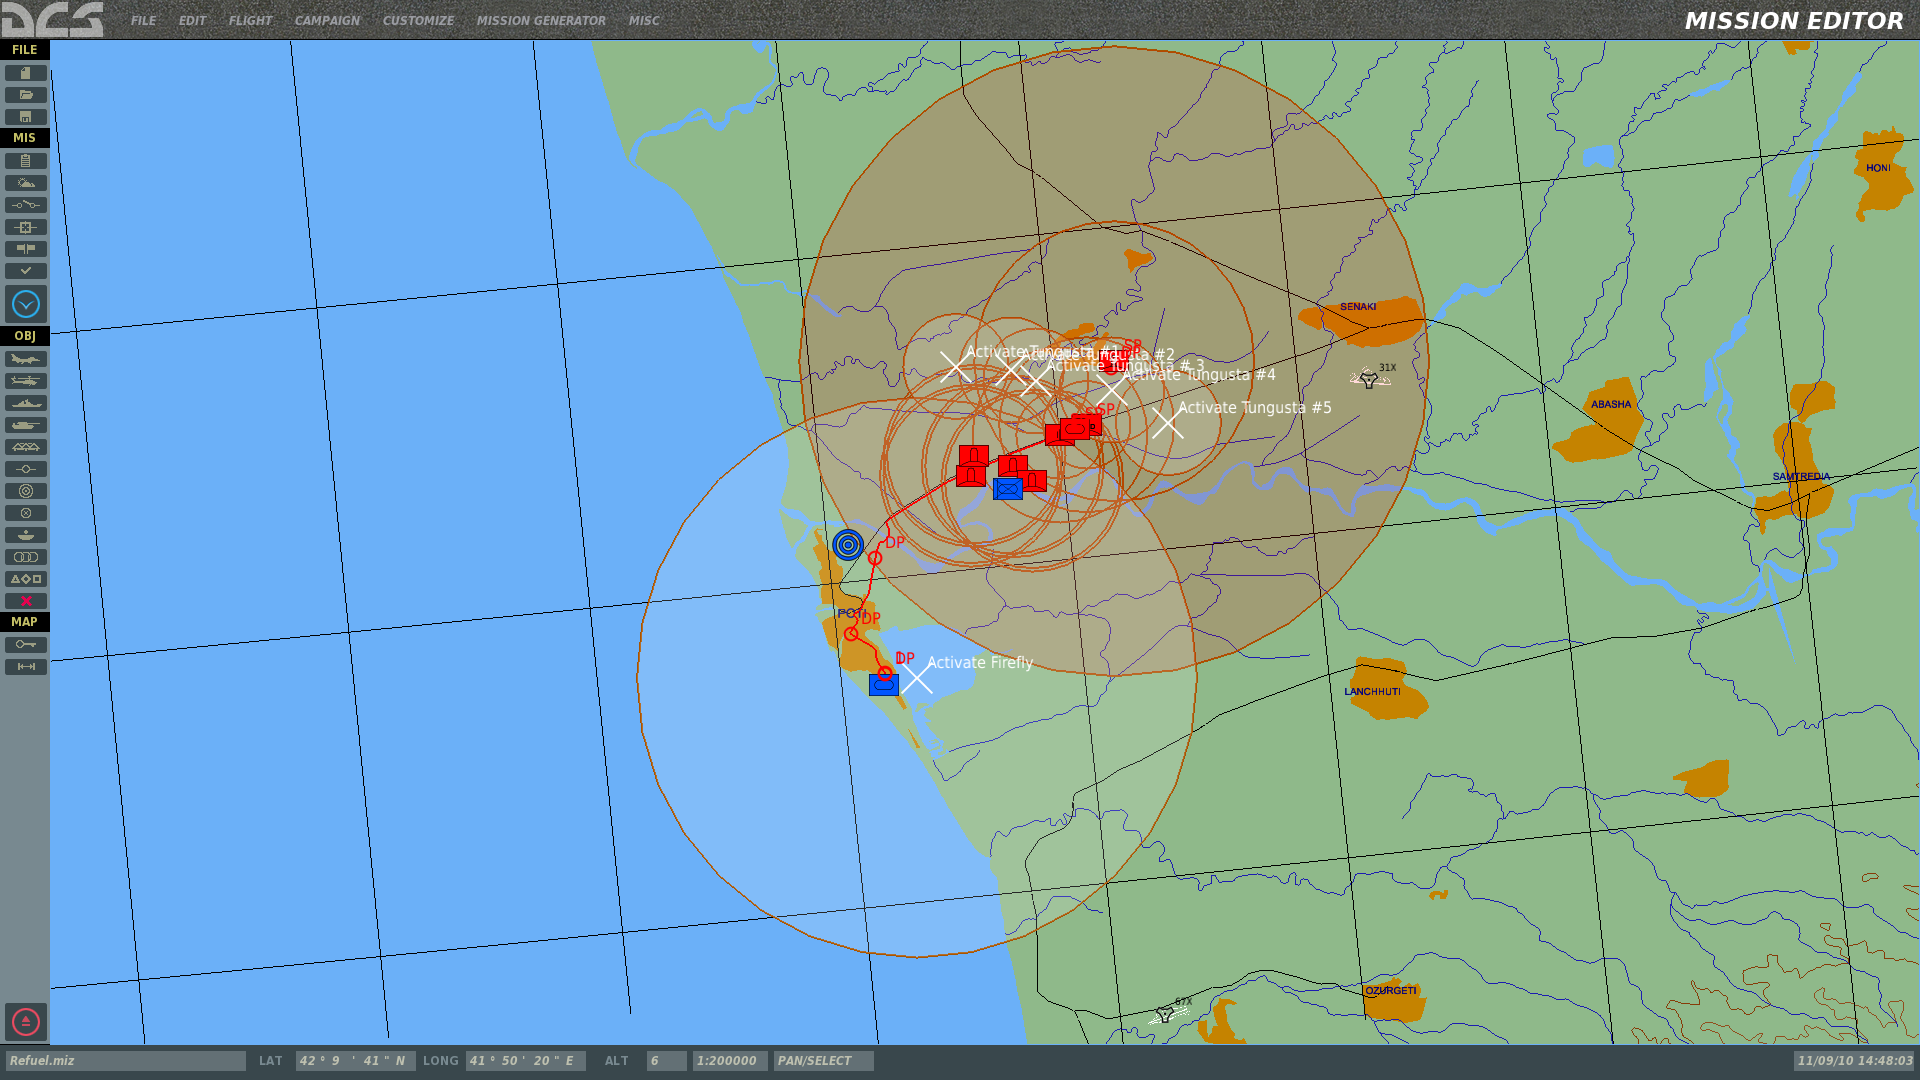The width and height of the screenshot is (1920, 1080).
Task: Select the blue infantry unit among red units
Action: (1008, 489)
